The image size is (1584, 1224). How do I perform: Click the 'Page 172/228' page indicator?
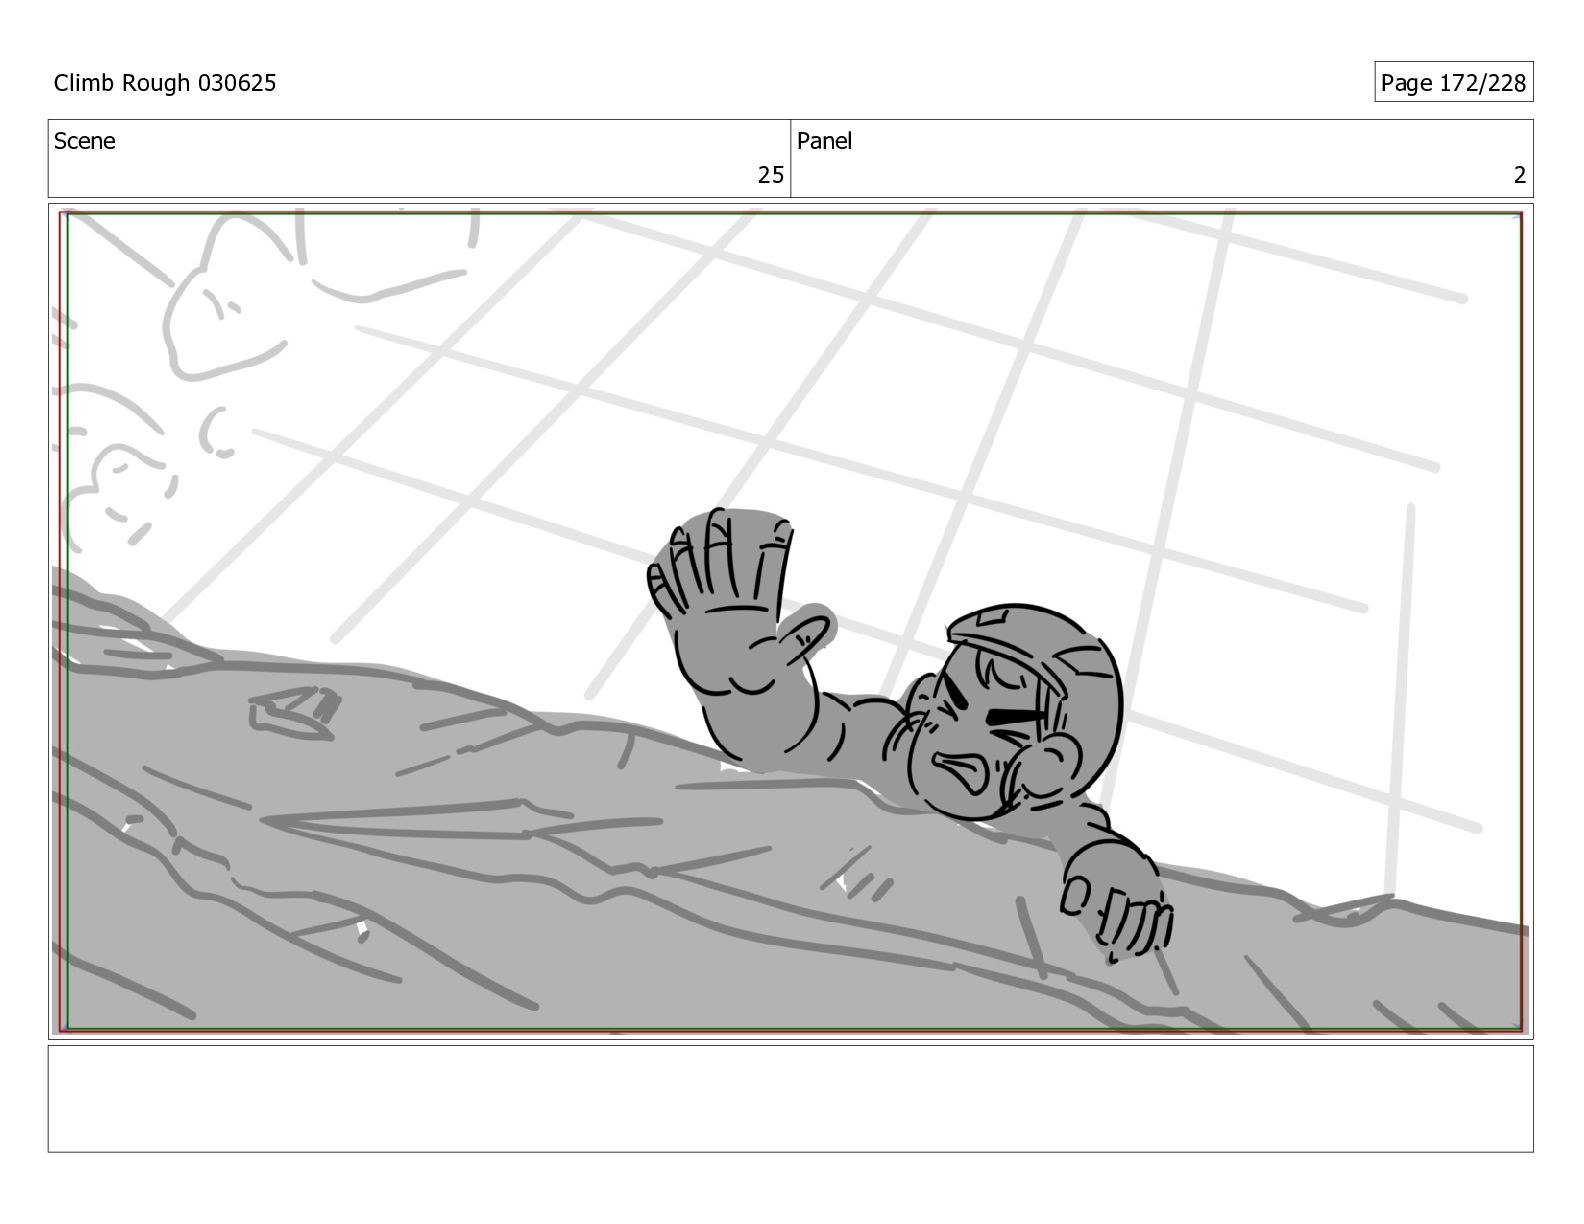[1453, 83]
